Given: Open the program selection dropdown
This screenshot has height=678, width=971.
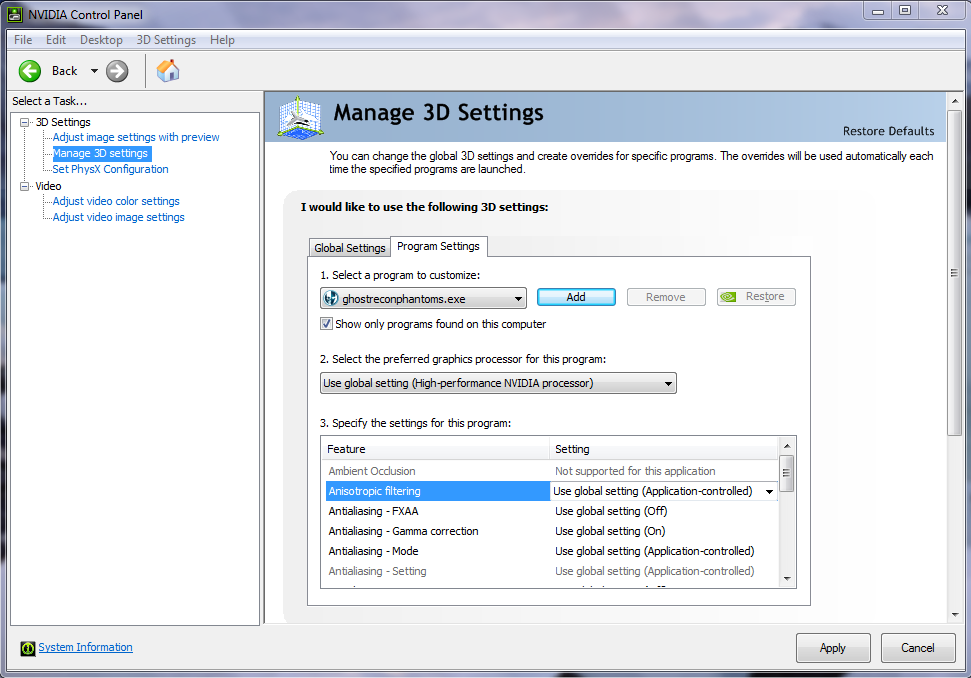Looking at the screenshot, I should pyautogui.click(x=423, y=298).
